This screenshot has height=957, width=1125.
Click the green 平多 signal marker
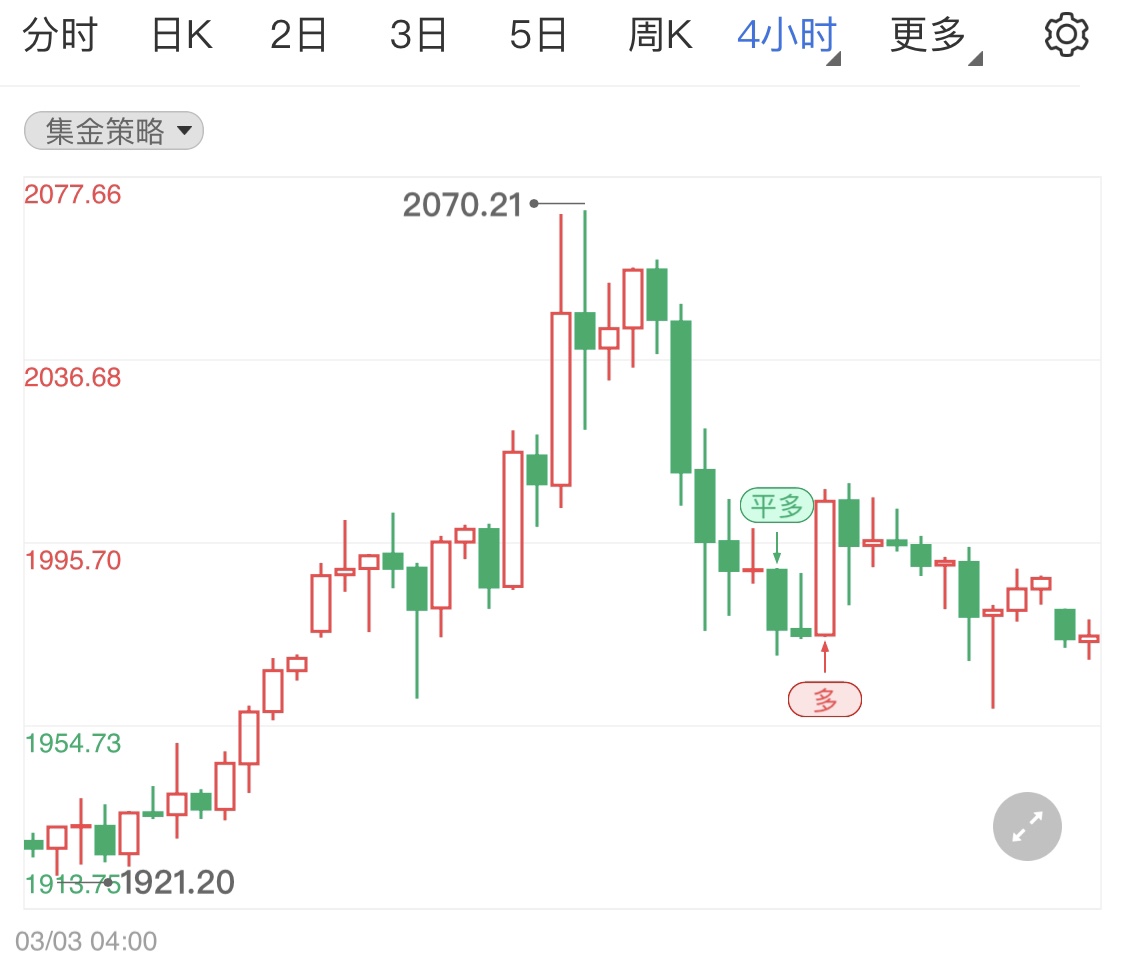[777, 506]
